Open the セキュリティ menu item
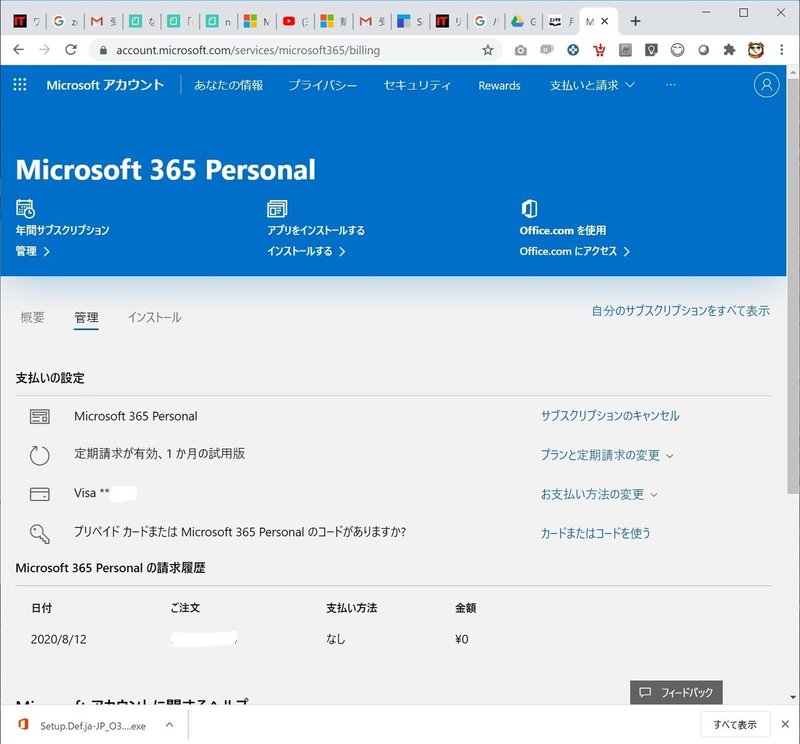This screenshot has height=744, width=800. (417, 86)
